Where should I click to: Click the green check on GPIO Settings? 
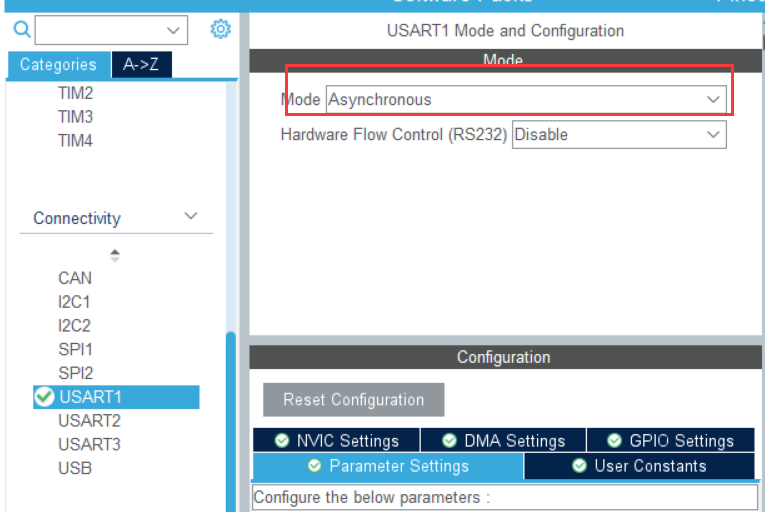coord(615,441)
